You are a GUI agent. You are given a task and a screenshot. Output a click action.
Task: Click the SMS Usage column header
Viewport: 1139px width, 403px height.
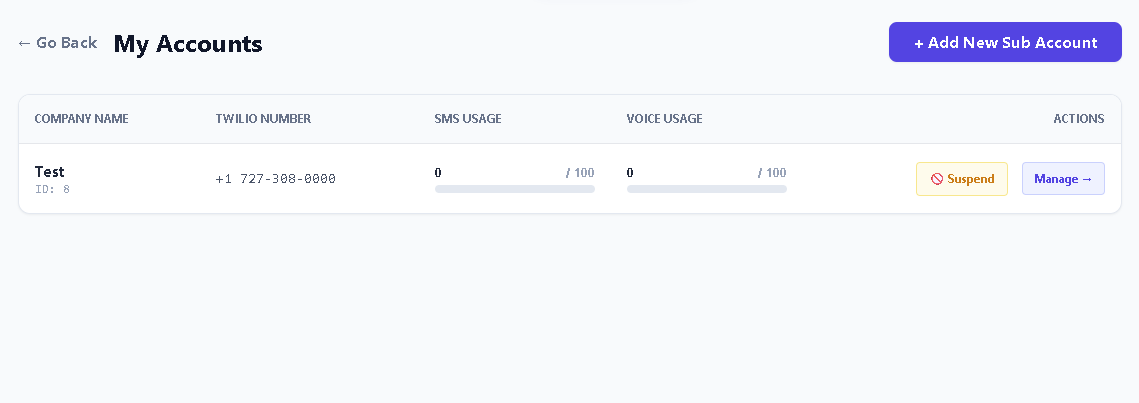(468, 118)
